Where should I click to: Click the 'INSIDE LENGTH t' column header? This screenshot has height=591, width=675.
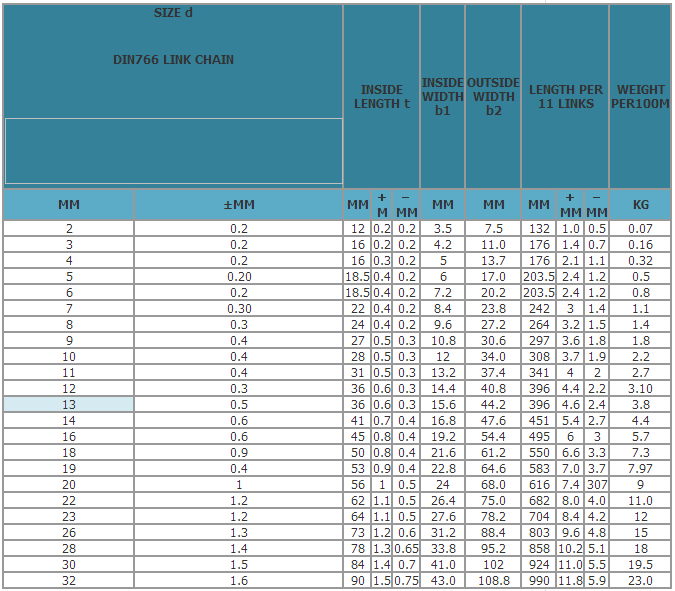tap(381, 96)
